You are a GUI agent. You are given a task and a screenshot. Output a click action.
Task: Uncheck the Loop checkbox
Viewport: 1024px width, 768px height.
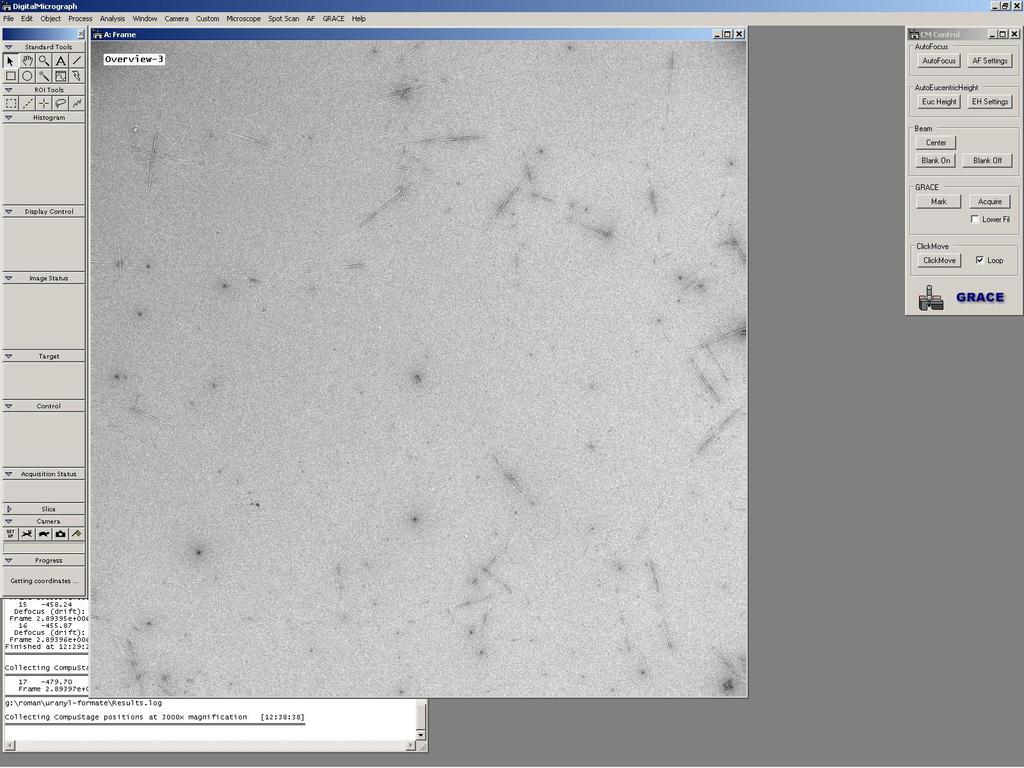[980, 260]
